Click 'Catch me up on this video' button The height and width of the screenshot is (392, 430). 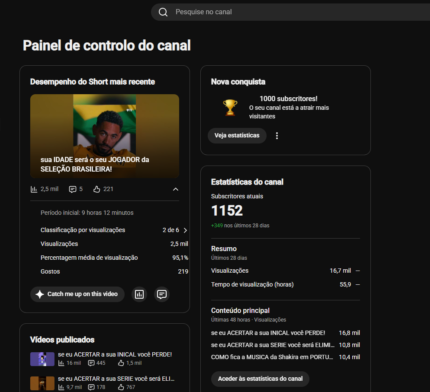pos(77,294)
